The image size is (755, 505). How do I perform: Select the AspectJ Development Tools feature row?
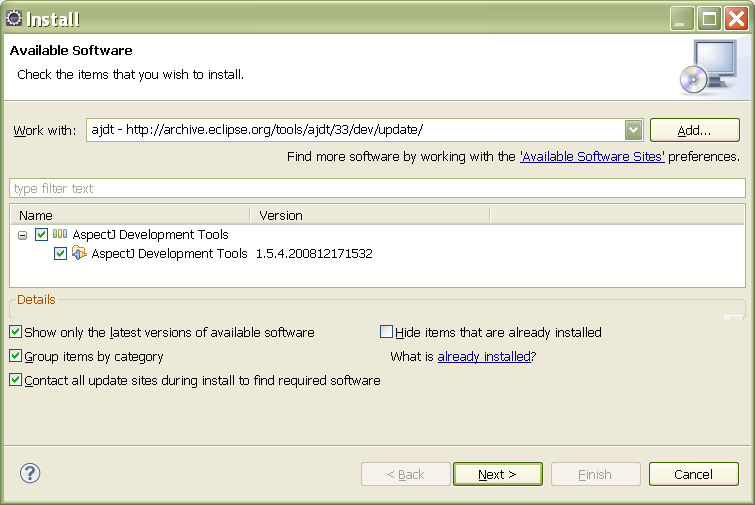coord(169,253)
